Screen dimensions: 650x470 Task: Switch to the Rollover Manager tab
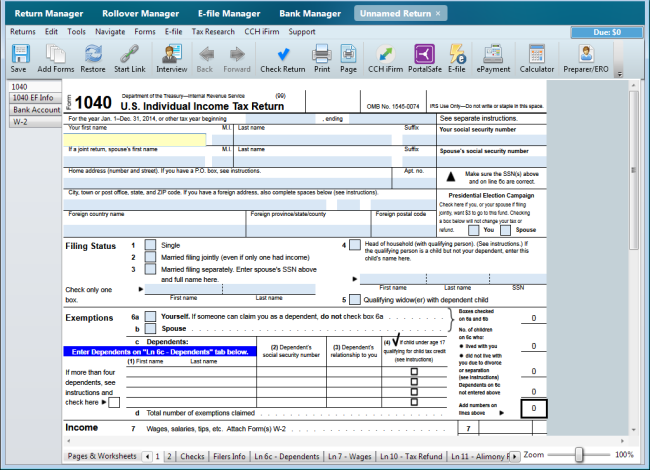[x=141, y=14]
